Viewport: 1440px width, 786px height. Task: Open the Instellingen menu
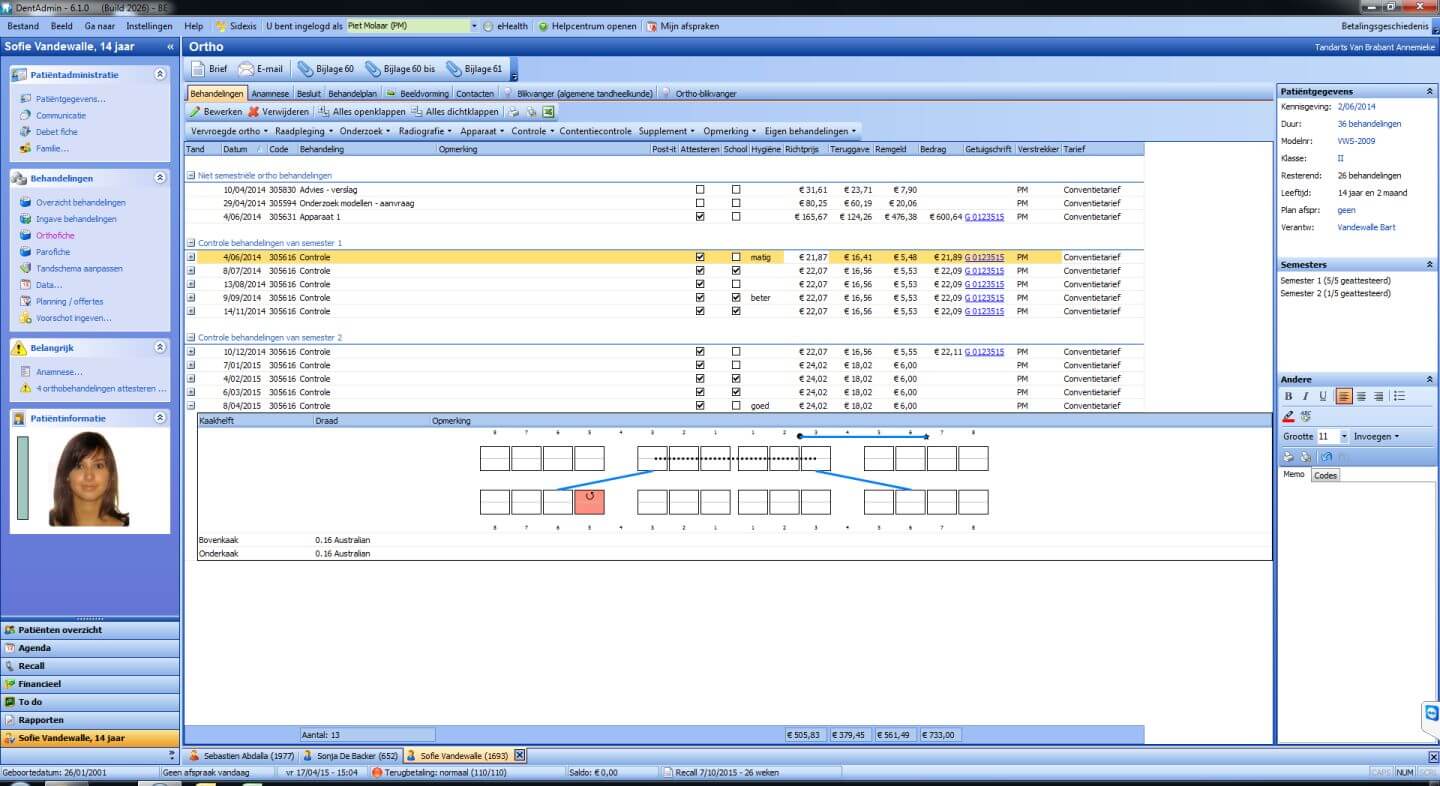click(149, 26)
